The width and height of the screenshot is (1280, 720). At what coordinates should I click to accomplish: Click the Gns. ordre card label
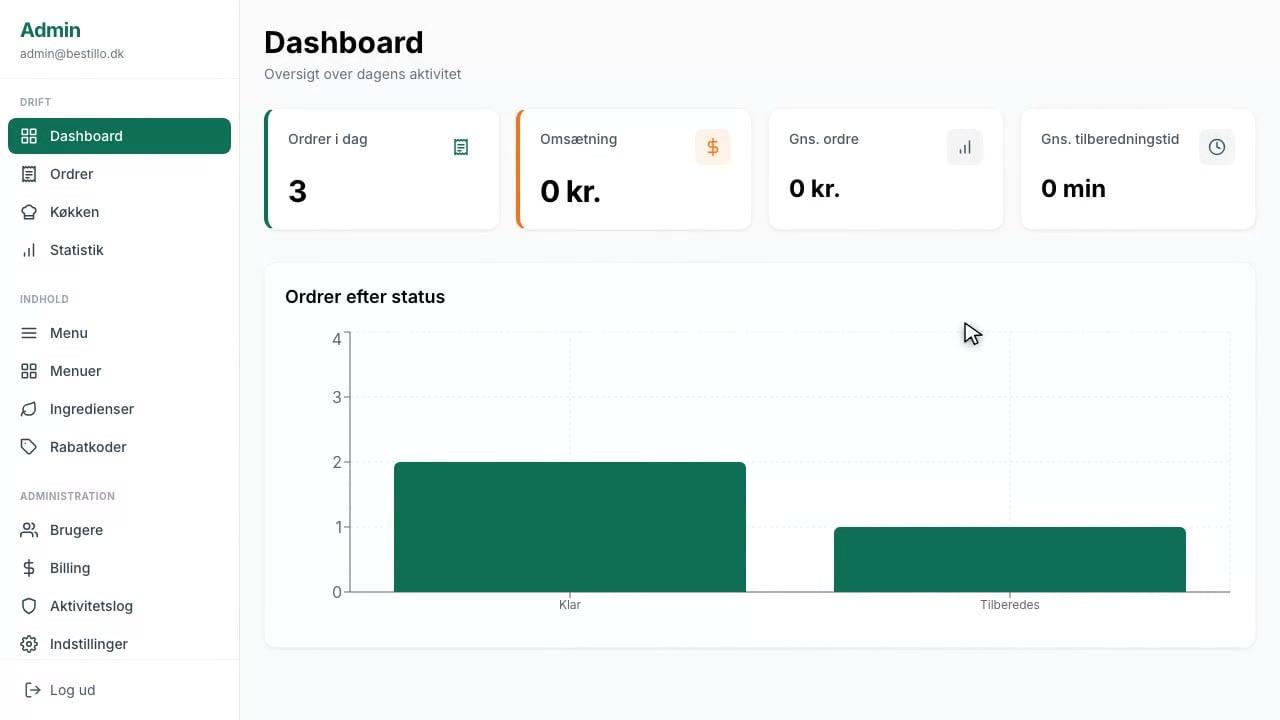point(824,139)
